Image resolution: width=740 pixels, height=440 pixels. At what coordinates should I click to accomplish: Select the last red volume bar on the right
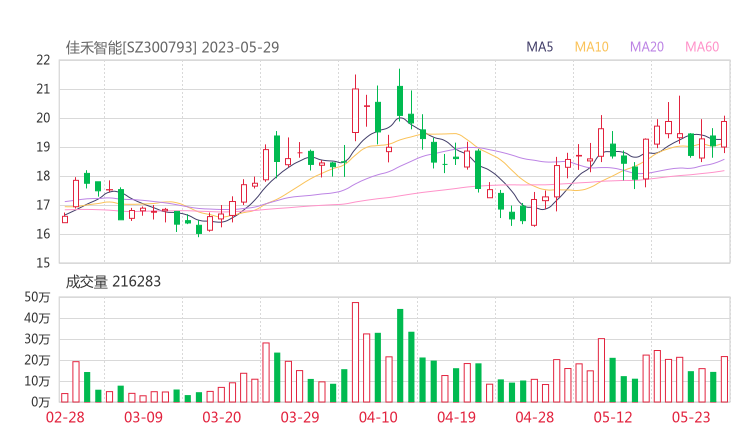pyautogui.click(x=724, y=379)
